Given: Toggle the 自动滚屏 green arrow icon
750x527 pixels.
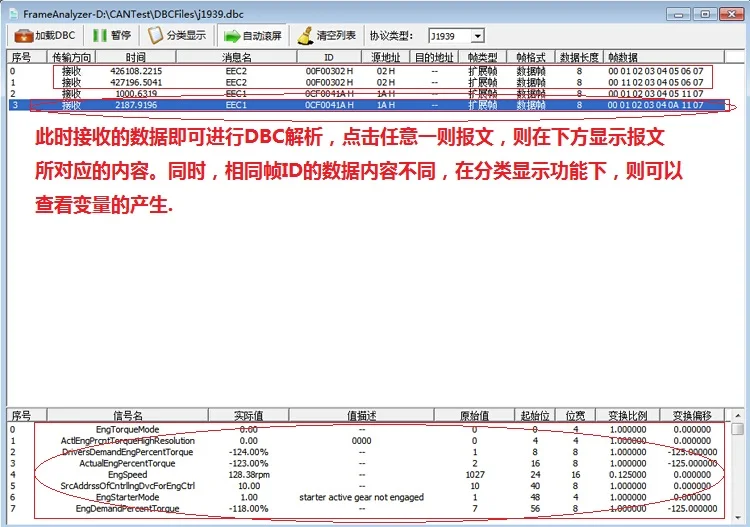Looking at the screenshot, I should point(232,36).
